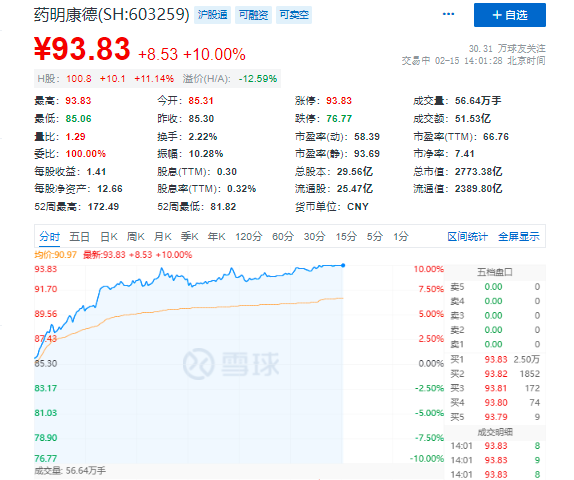Click the 振幅 value 10.28%
The image size is (574, 480).
coord(206,154)
